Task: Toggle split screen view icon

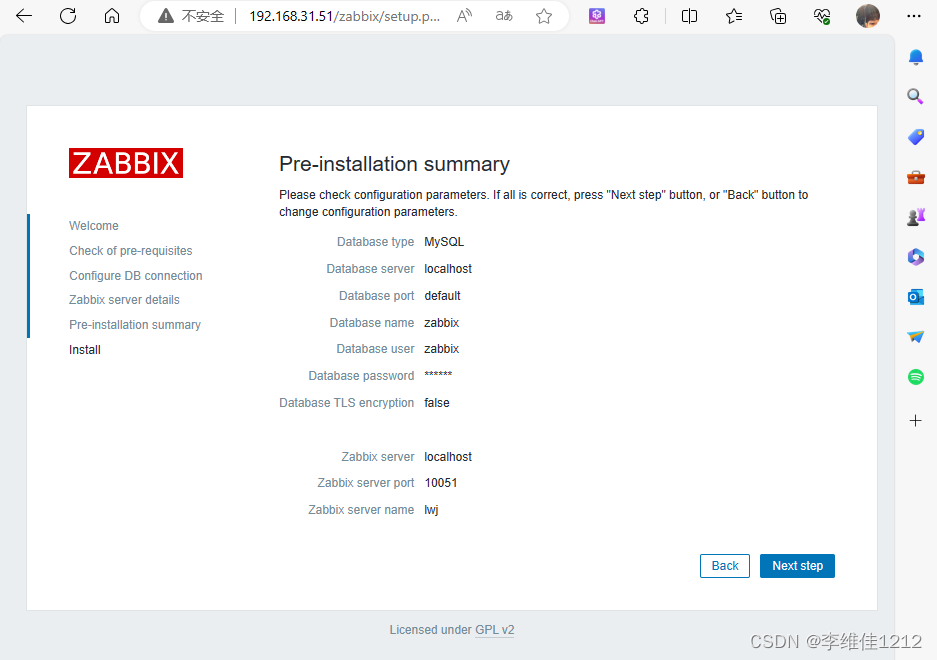Action: point(689,16)
